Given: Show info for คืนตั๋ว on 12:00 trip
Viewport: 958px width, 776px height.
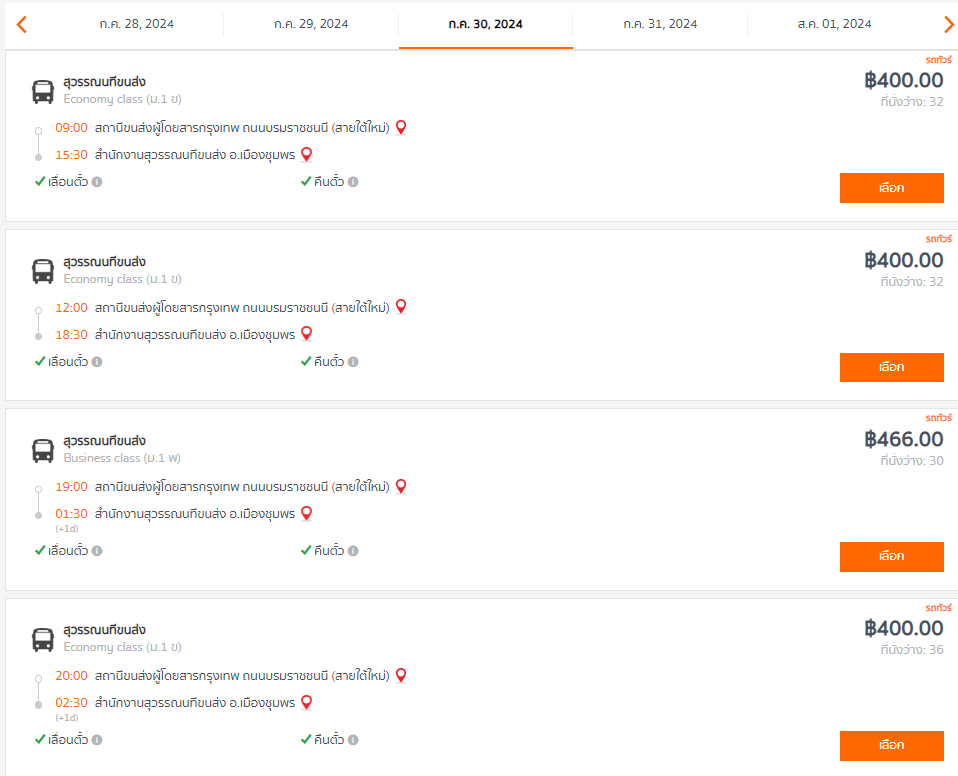Looking at the screenshot, I should coord(353,362).
